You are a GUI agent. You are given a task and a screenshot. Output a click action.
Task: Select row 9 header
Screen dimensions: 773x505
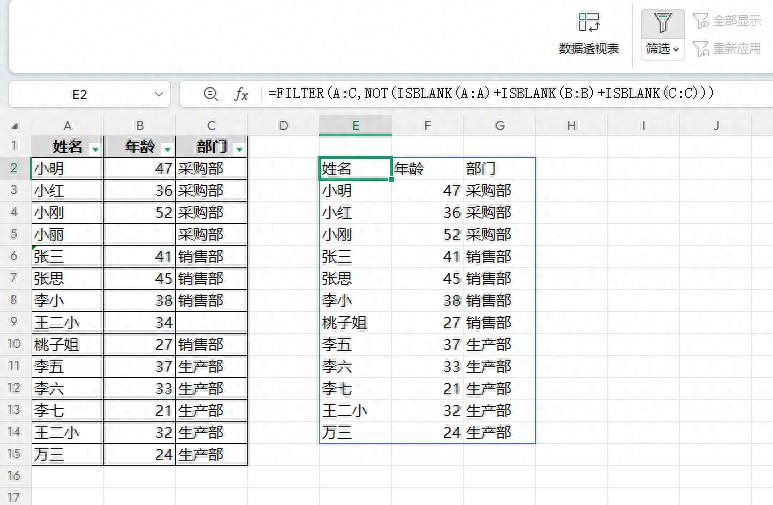(15, 322)
